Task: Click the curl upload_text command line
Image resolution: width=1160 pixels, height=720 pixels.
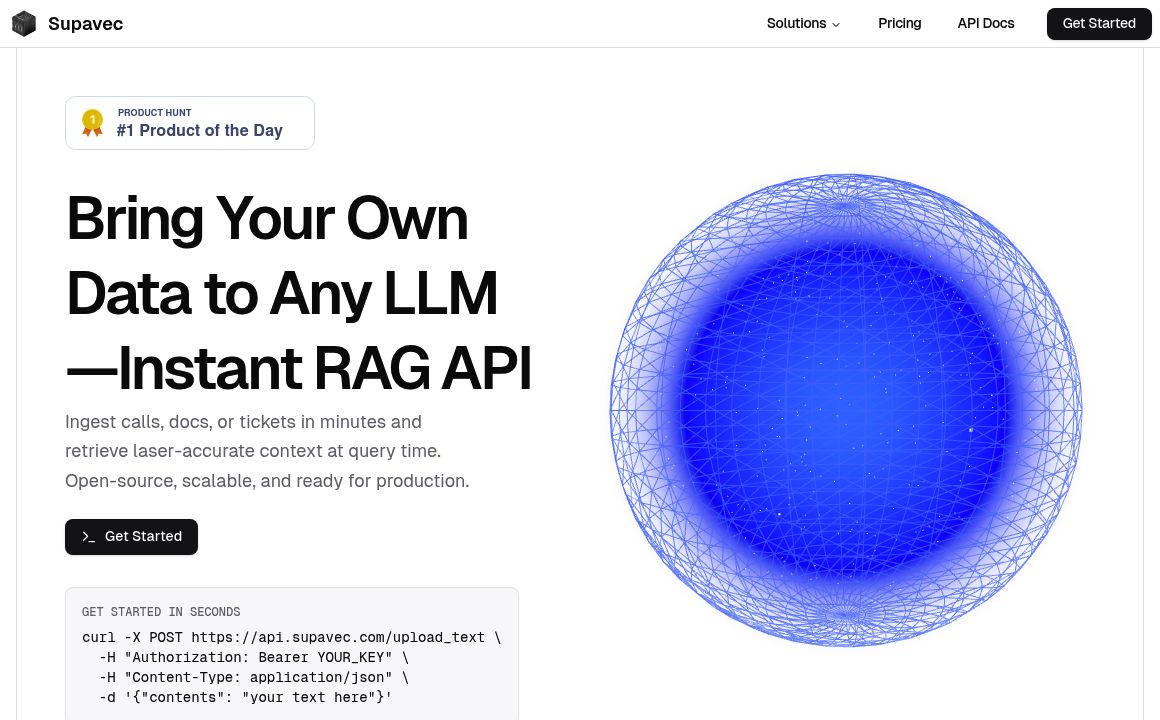Action: [x=291, y=637]
